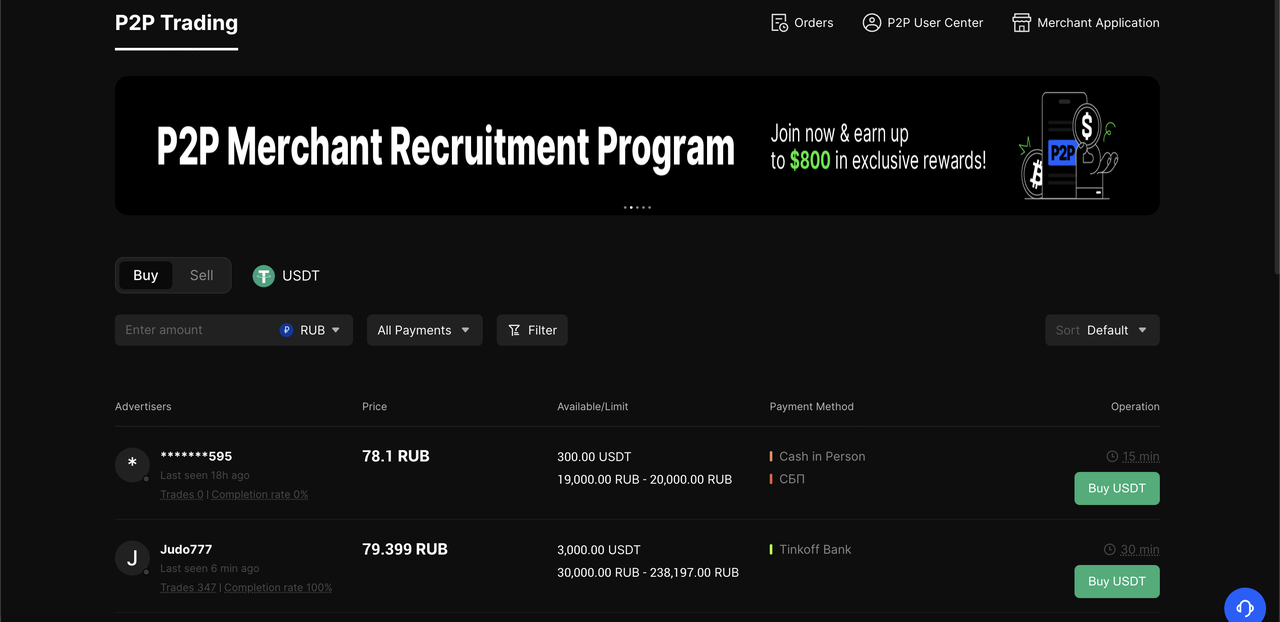Click the Judo777 advertiser avatar
Screen dimensions: 1280x622
[132, 559]
